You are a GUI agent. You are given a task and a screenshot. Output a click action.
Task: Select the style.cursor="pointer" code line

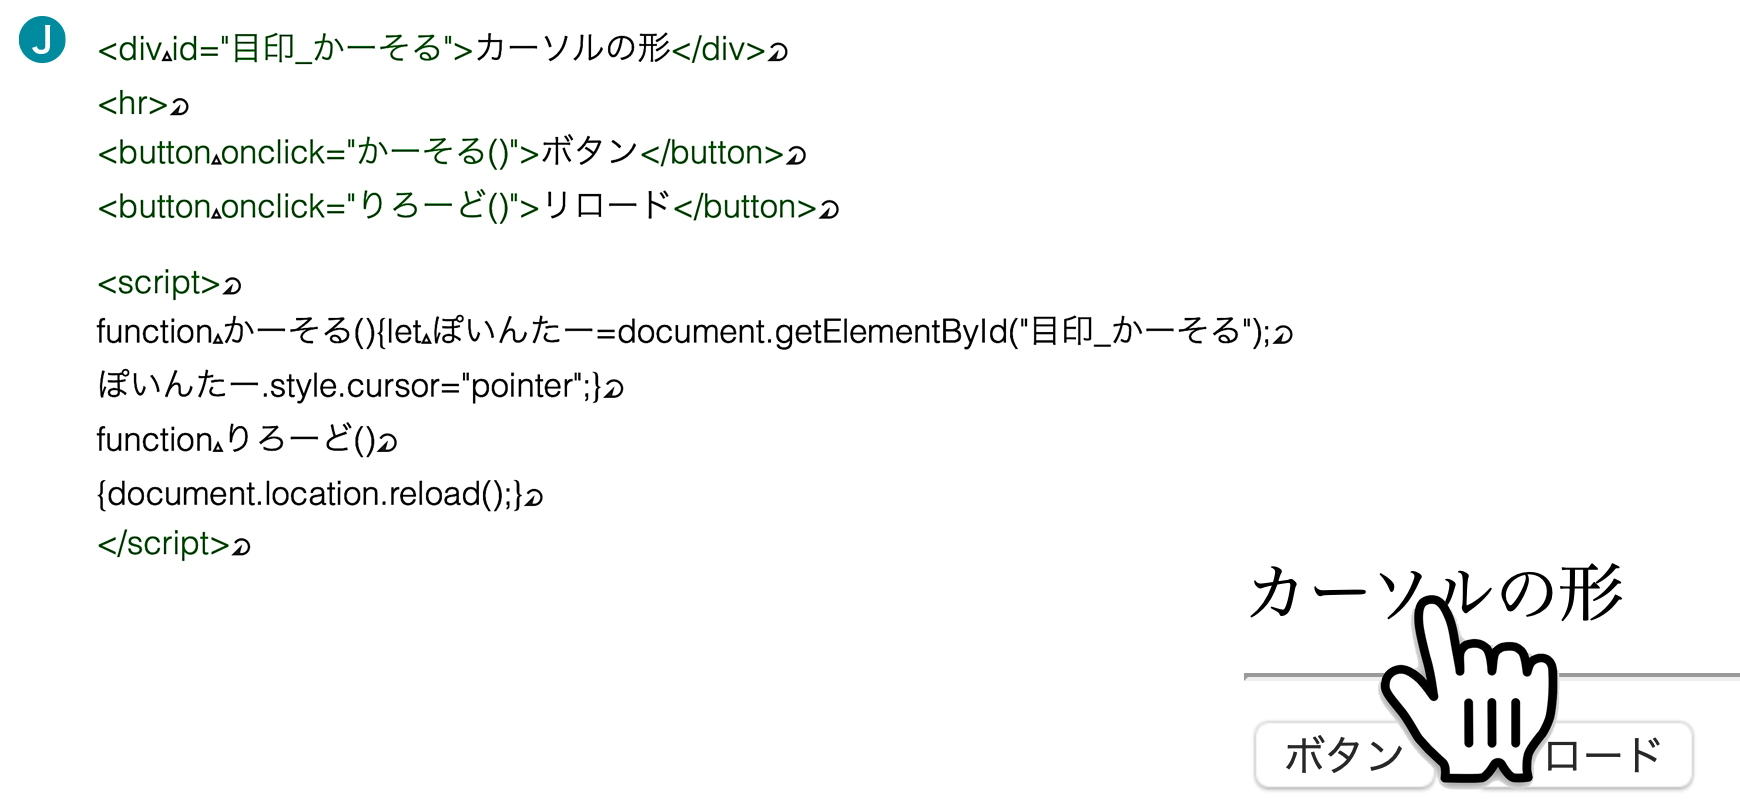(361, 386)
